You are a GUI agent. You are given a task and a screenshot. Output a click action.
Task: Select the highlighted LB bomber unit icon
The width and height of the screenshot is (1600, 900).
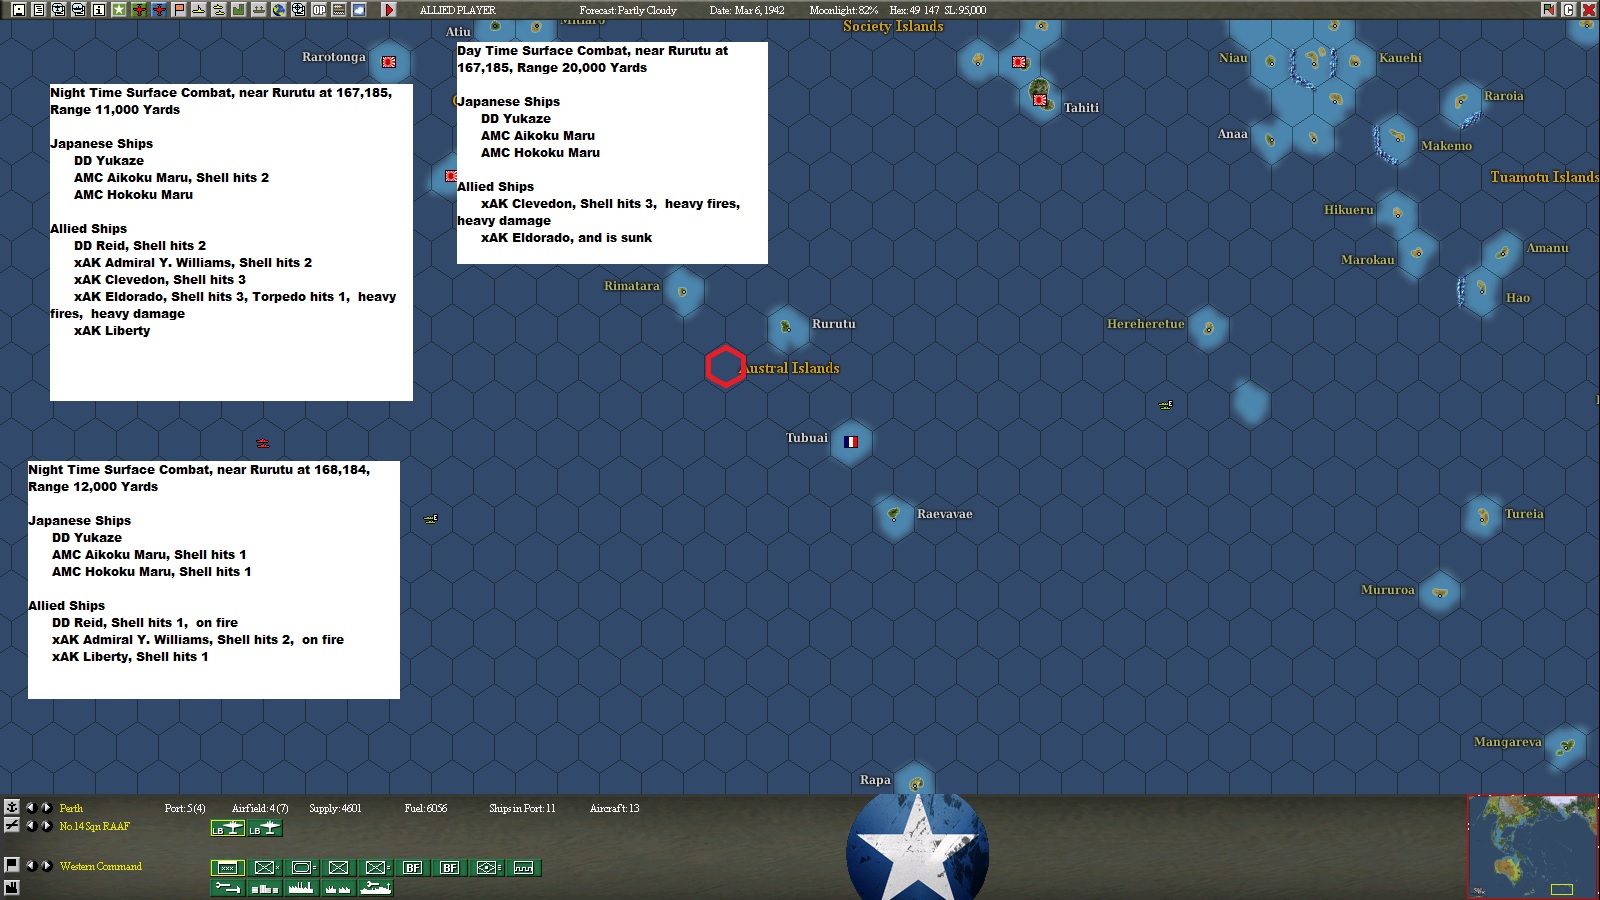click(228, 828)
